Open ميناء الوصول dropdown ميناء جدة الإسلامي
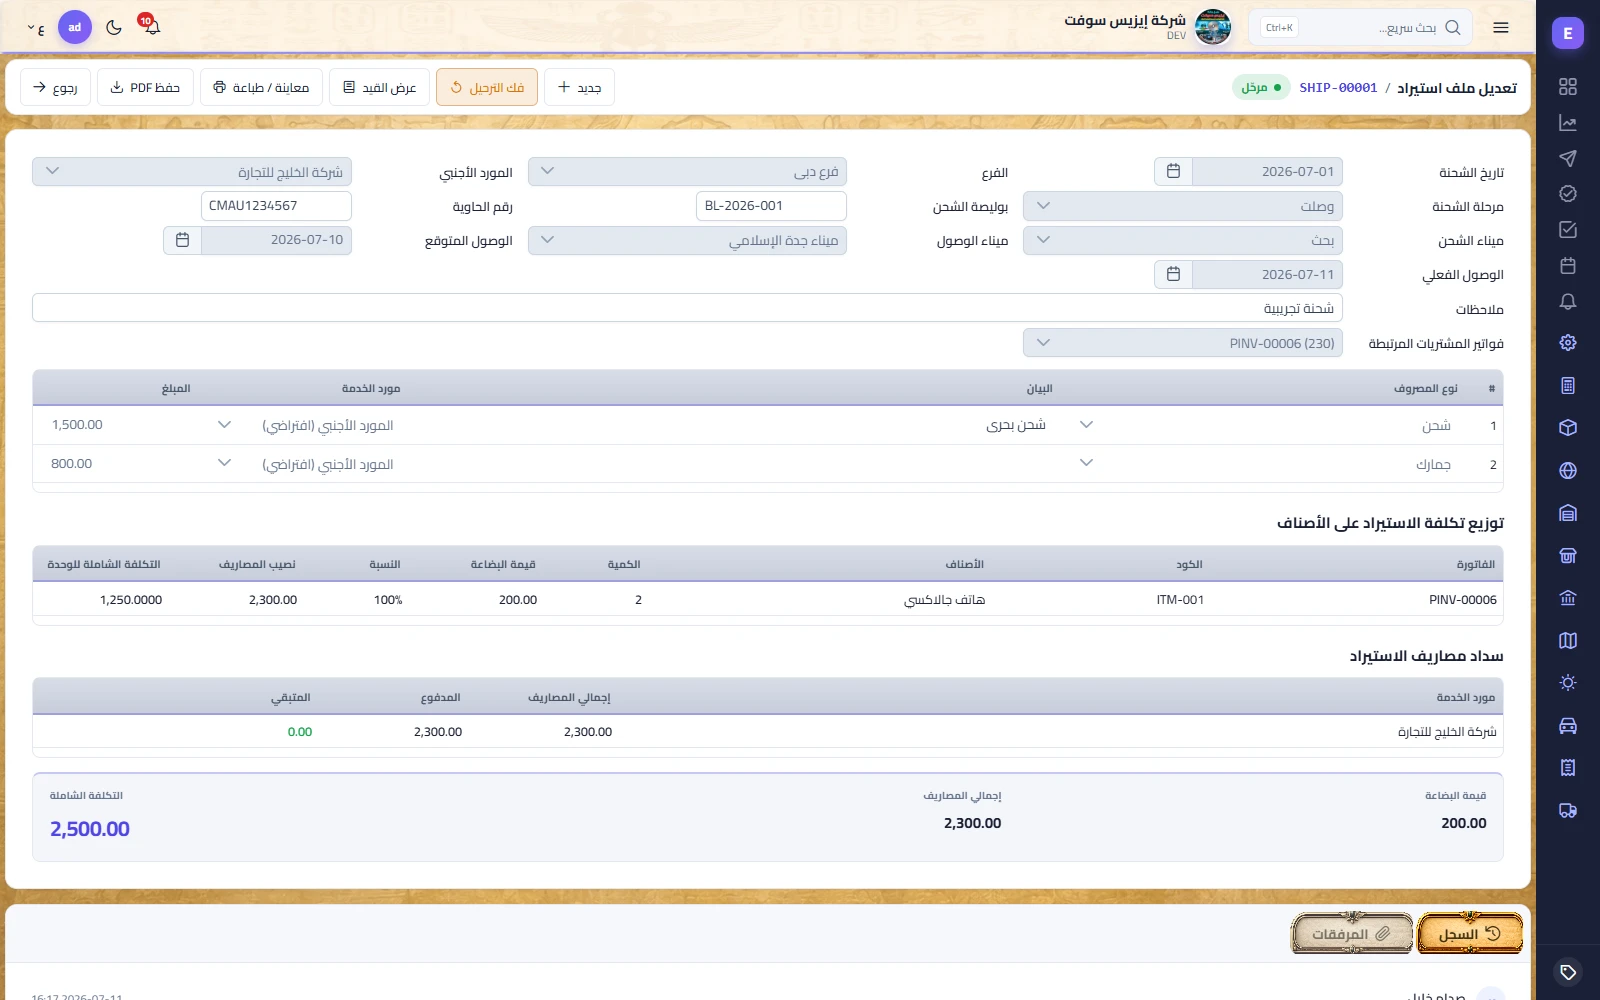Image resolution: width=1600 pixels, height=1000 pixels. 687,240
